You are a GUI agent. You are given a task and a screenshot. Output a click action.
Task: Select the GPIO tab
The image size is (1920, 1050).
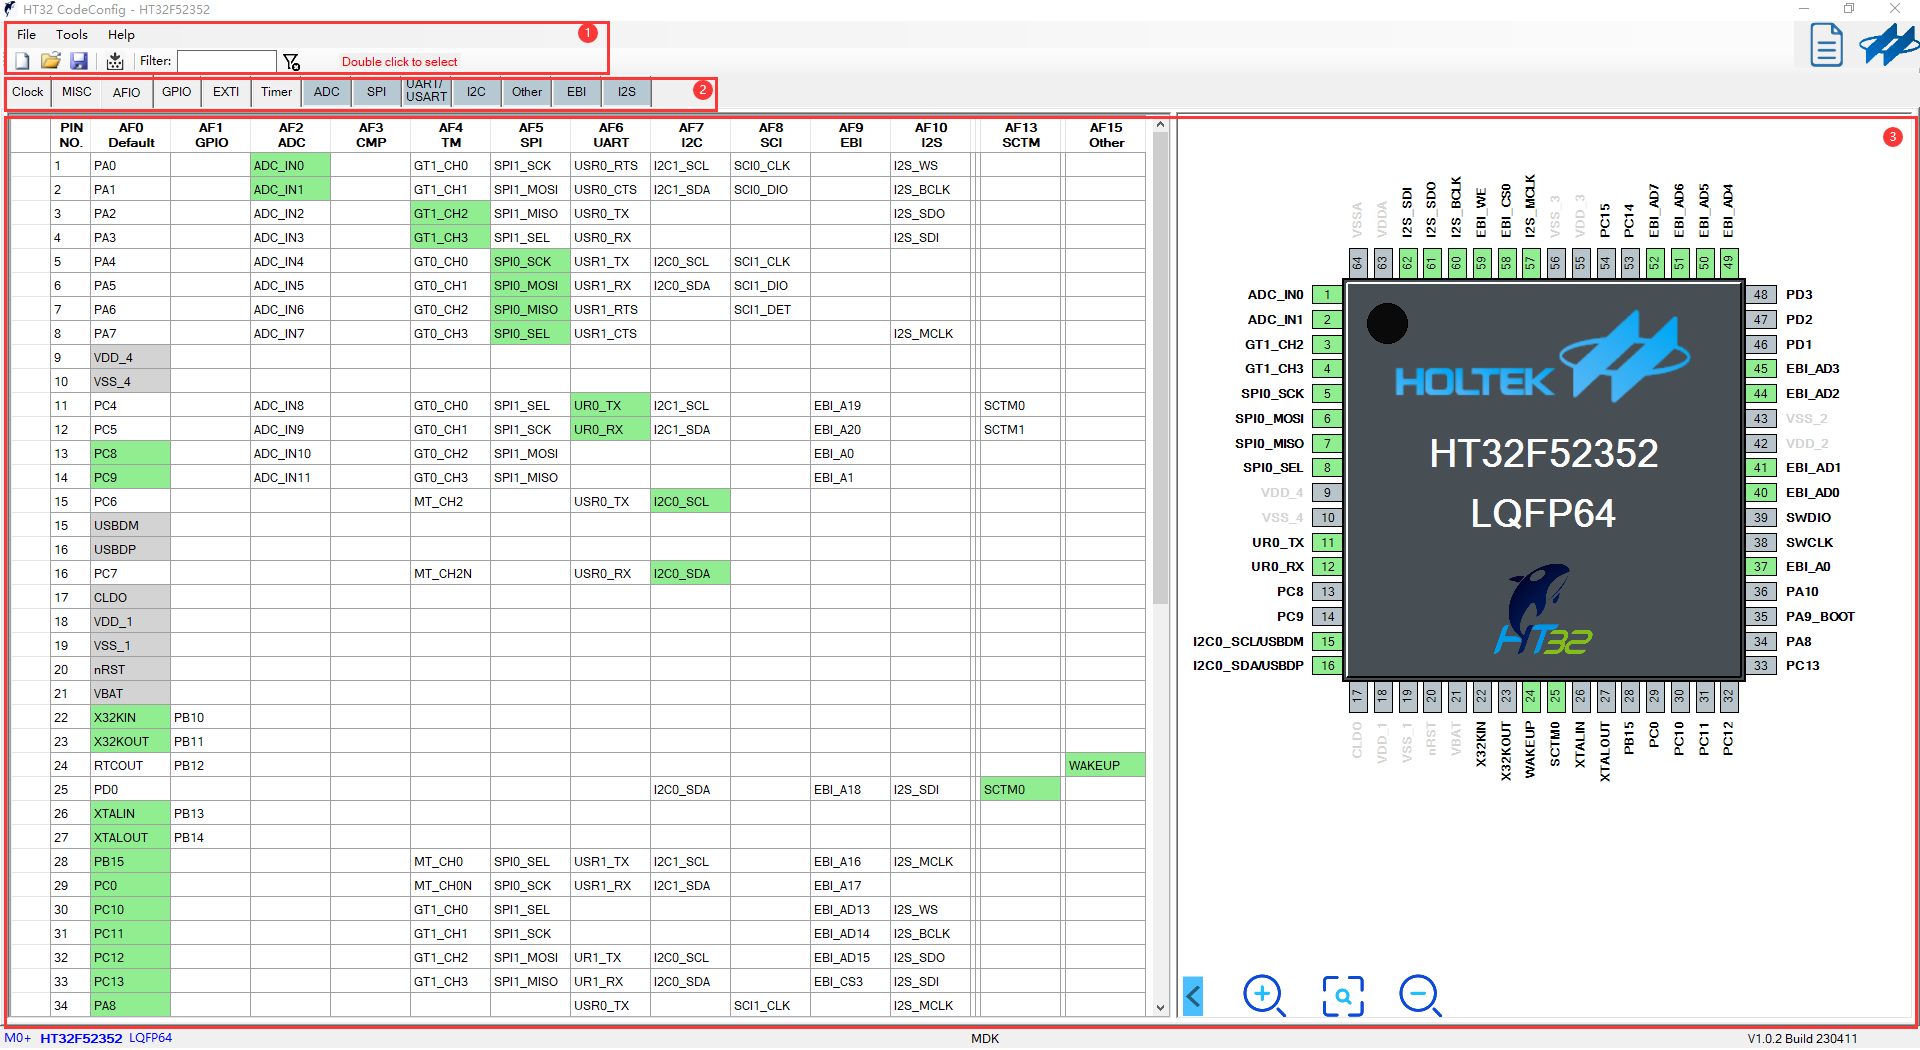176,92
